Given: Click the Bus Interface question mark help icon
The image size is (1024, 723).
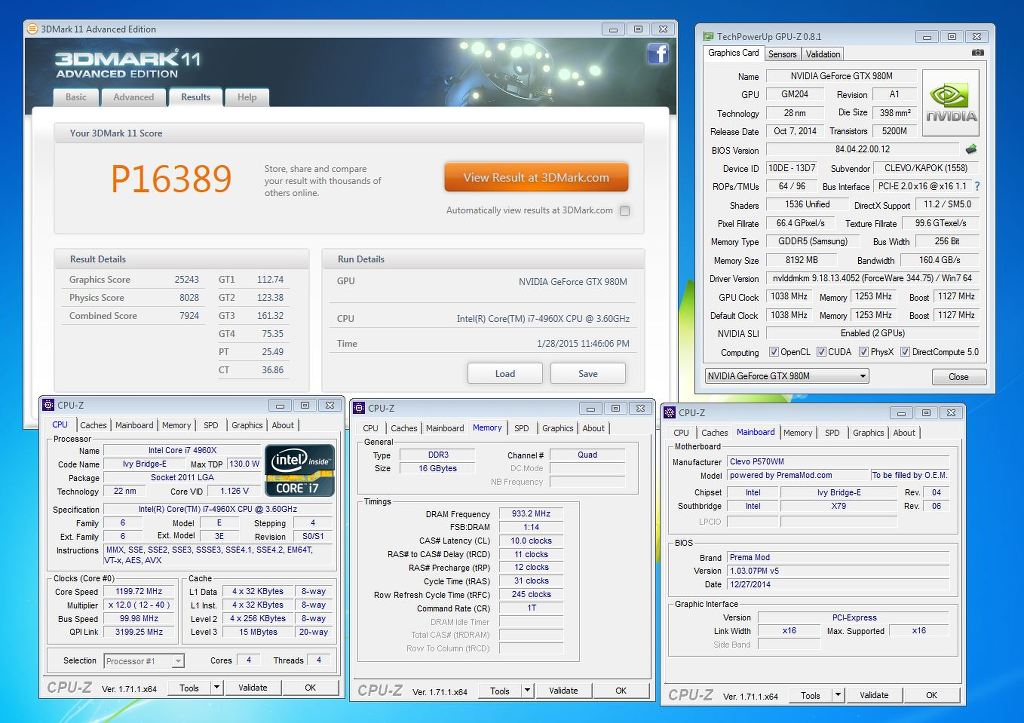Looking at the screenshot, I should [978, 186].
